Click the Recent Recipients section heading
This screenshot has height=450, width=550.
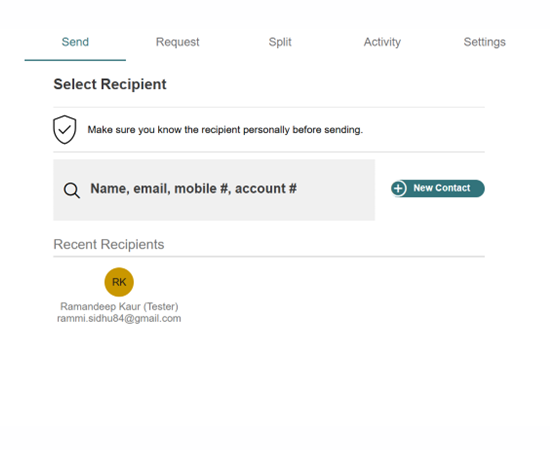pyautogui.click(x=109, y=244)
